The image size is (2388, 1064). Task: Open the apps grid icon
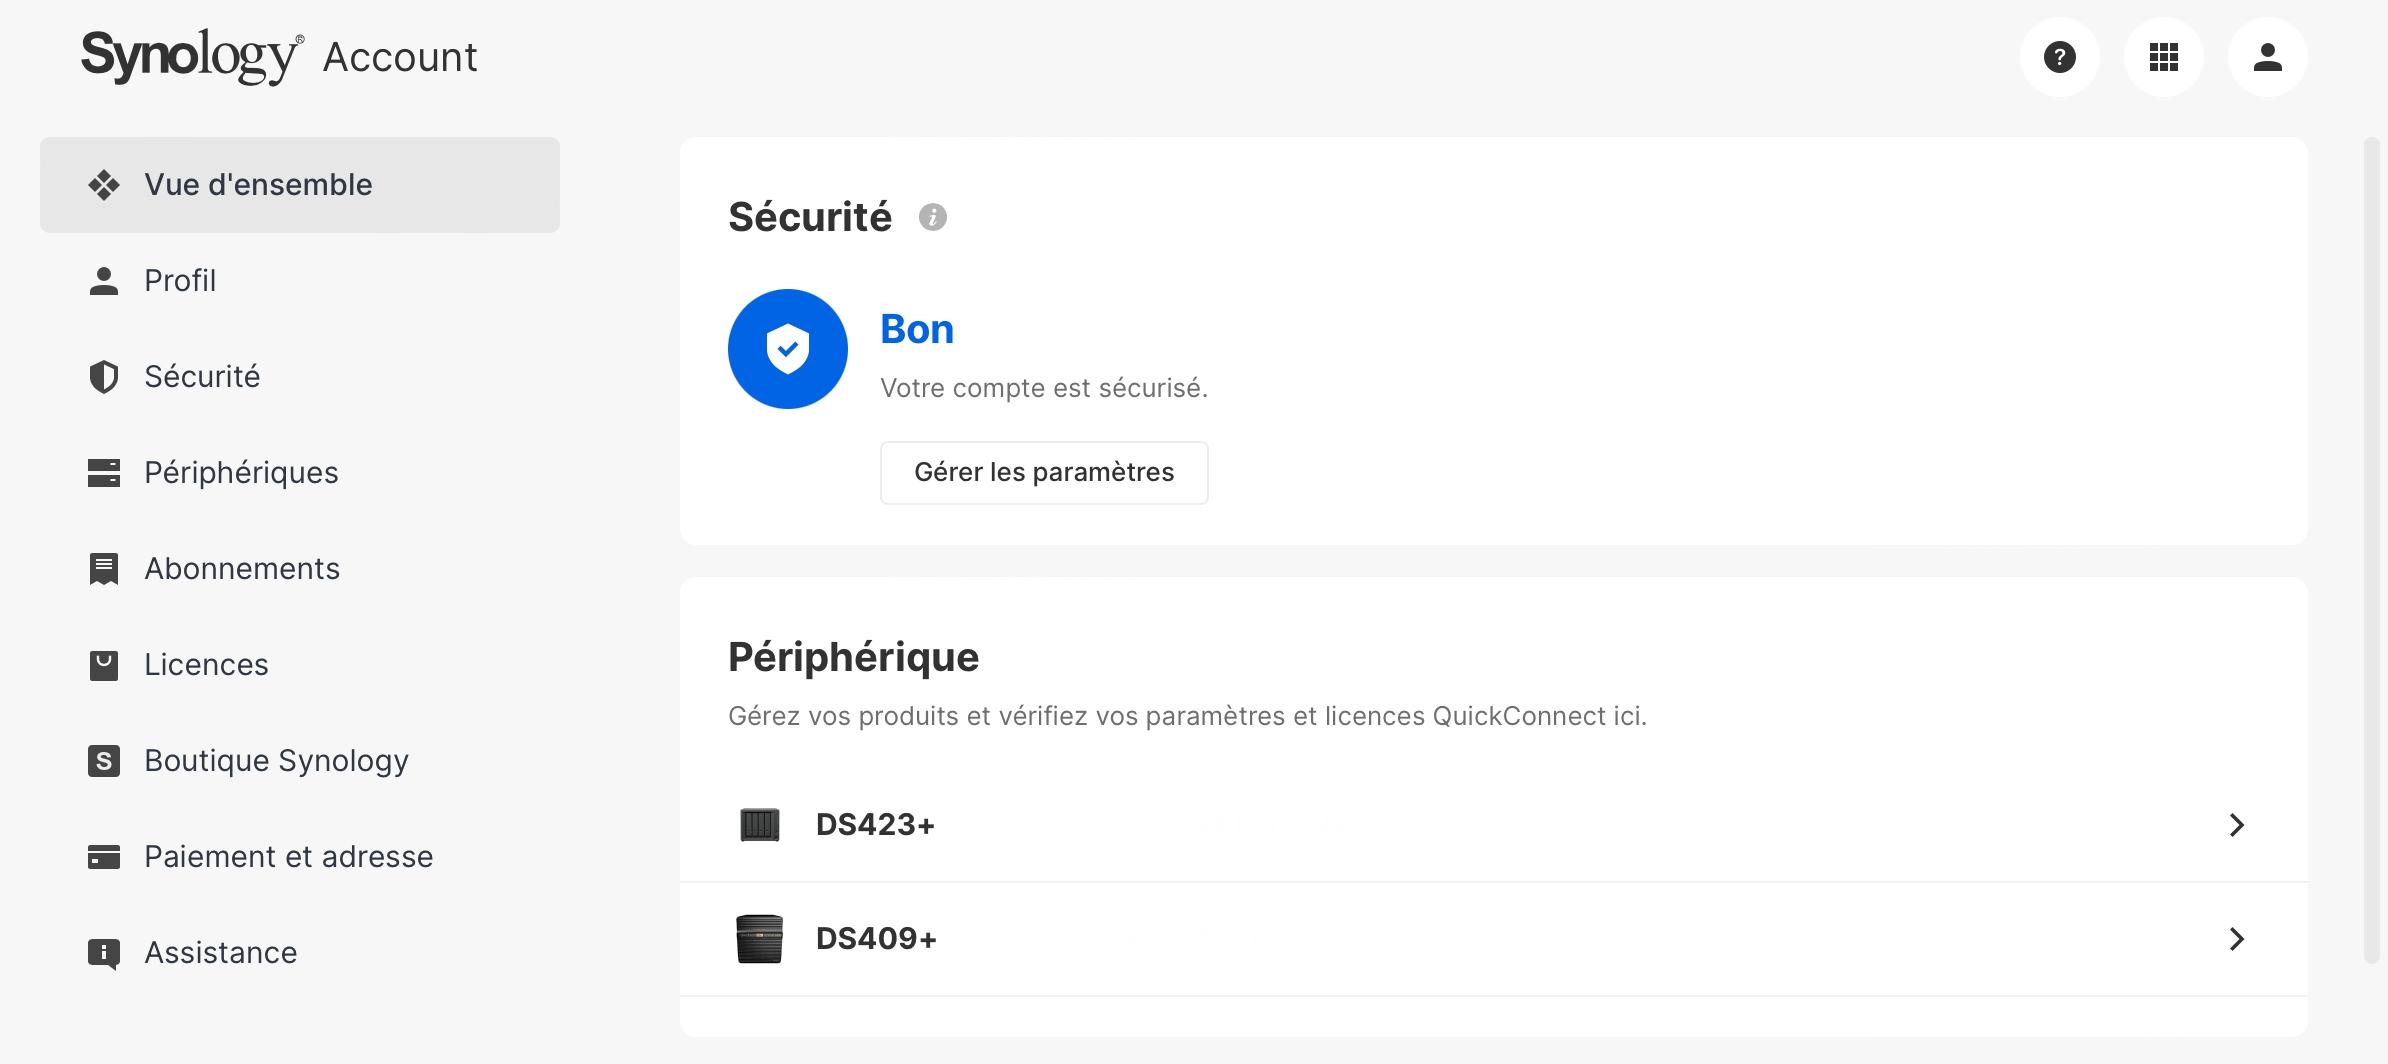point(2163,57)
